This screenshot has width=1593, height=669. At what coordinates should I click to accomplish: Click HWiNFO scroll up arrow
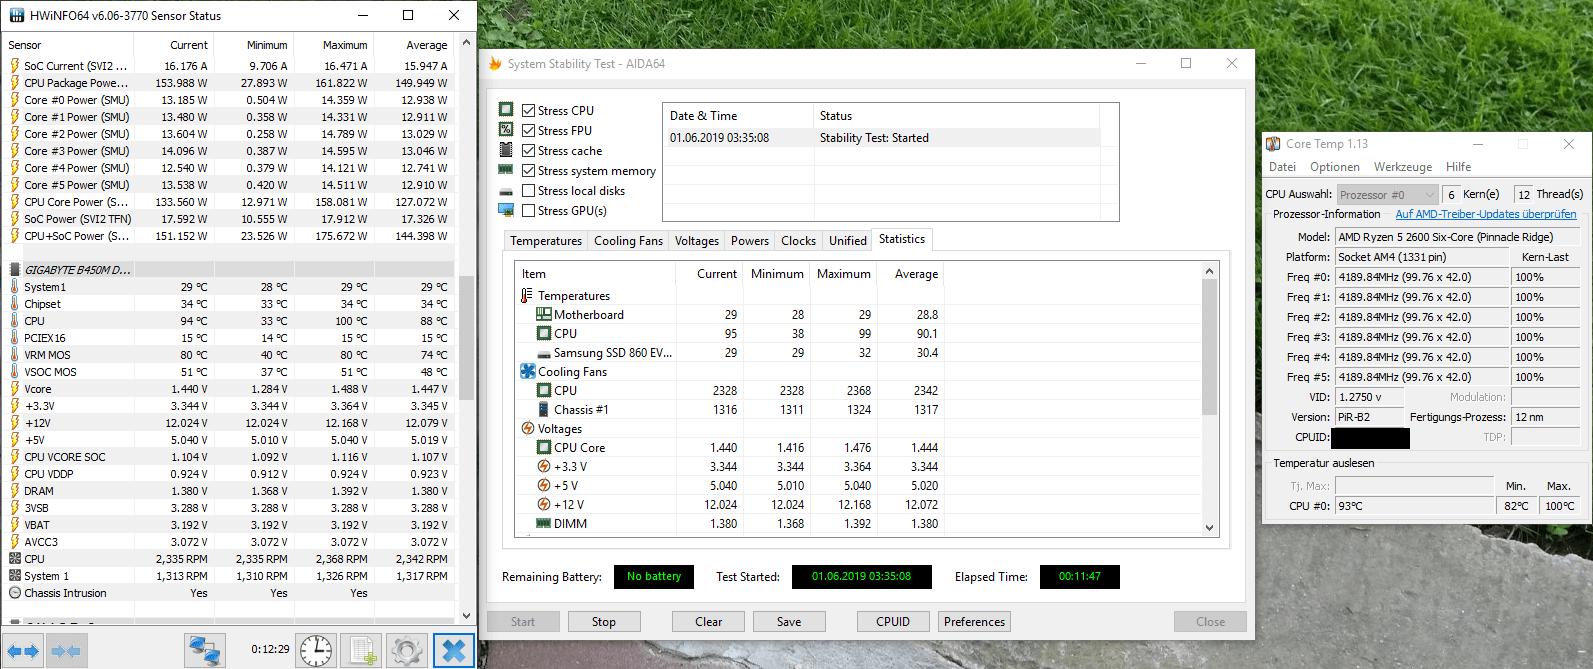pyautogui.click(x=466, y=43)
